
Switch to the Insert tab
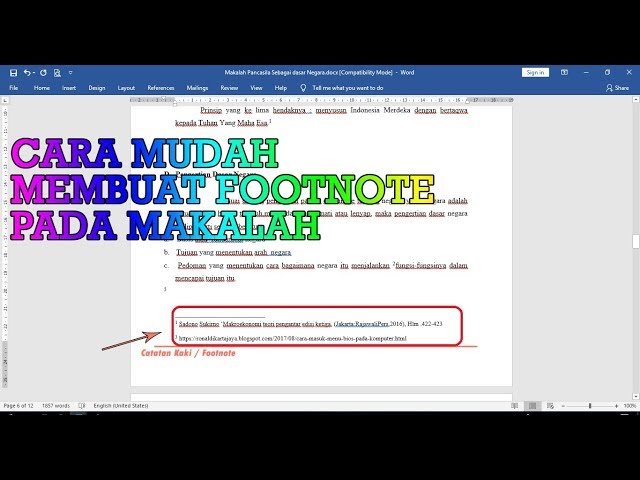tap(69, 88)
